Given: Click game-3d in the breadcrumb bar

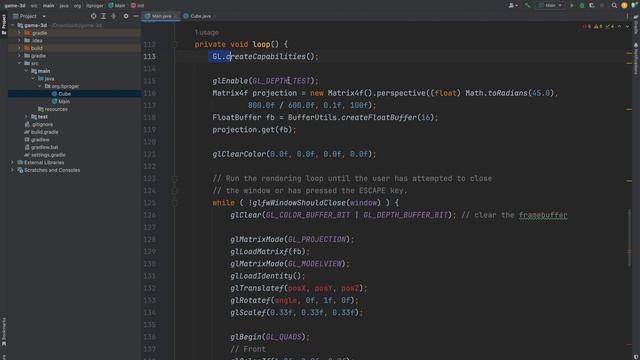Looking at the screenshot, I should pyautogui.click(x=15, y=6).
